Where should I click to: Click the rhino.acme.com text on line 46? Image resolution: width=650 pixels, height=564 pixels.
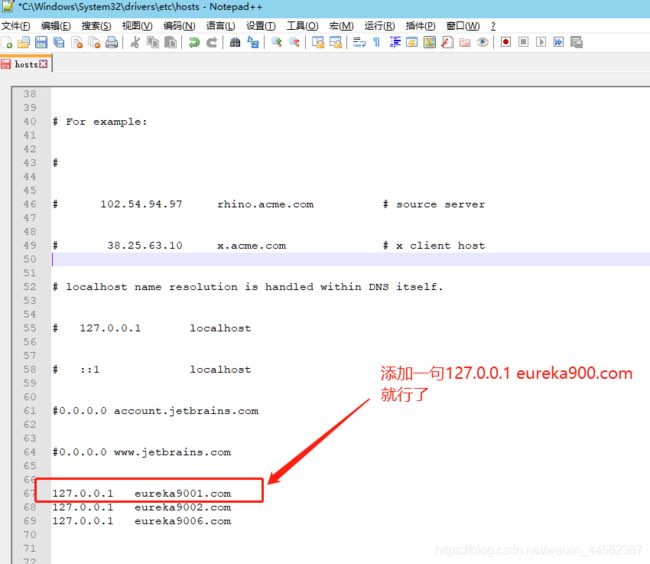266,204
